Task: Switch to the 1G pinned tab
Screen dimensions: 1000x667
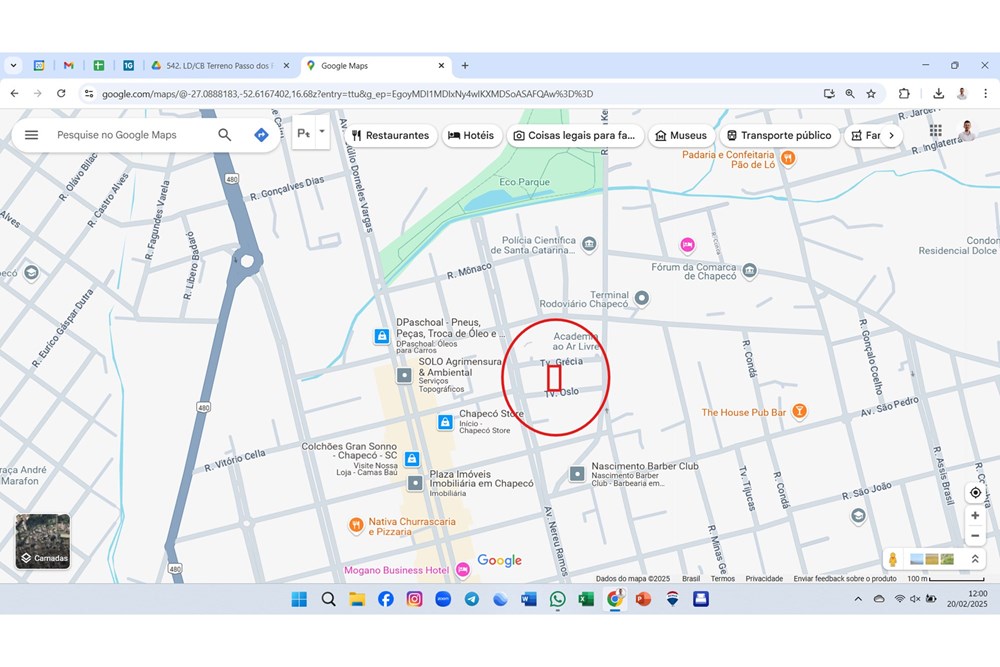Action: (128, 66)
